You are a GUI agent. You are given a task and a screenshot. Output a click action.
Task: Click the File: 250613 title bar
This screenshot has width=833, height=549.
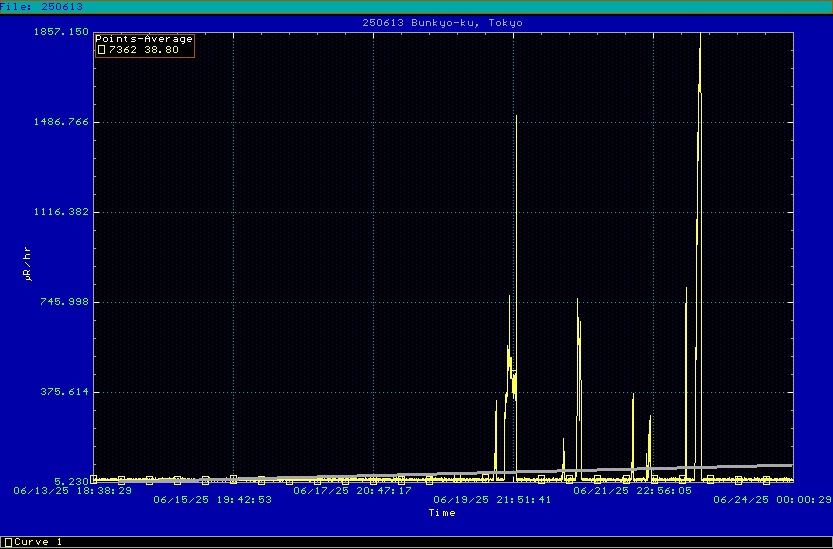[x=42, y=6]
